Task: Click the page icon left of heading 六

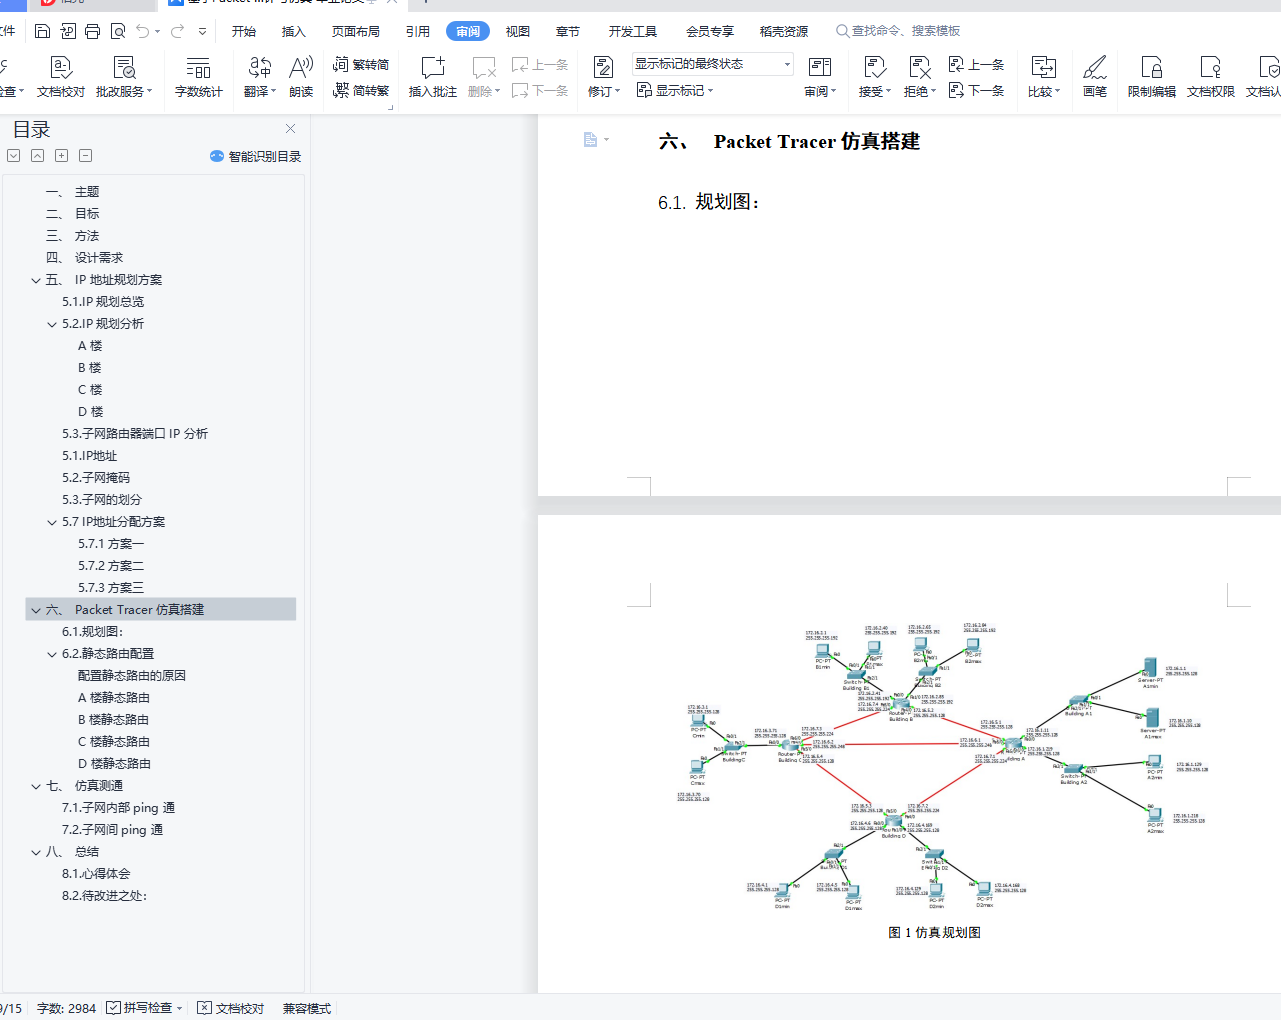Action: tap(590, 140)
